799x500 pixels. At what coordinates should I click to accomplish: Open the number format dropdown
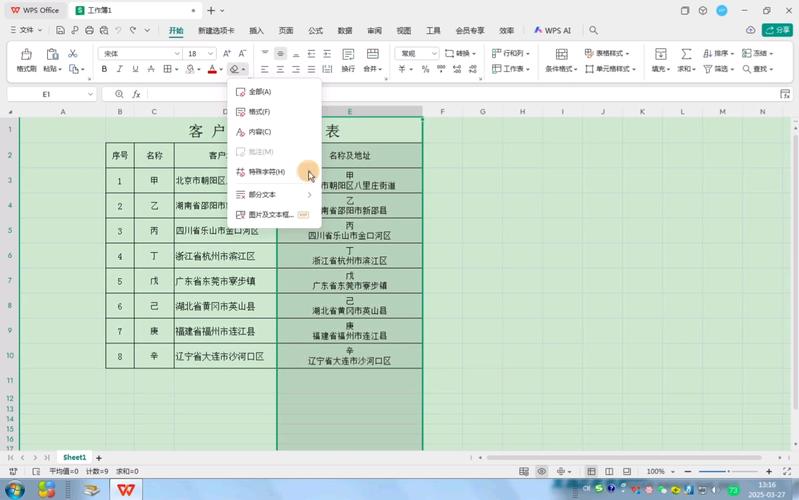[x=434, y=54]
